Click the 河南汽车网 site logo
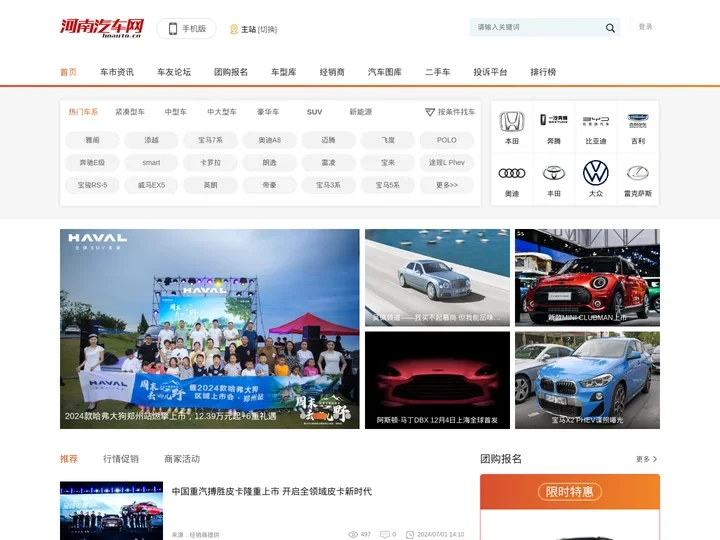 tap(102, 28)
